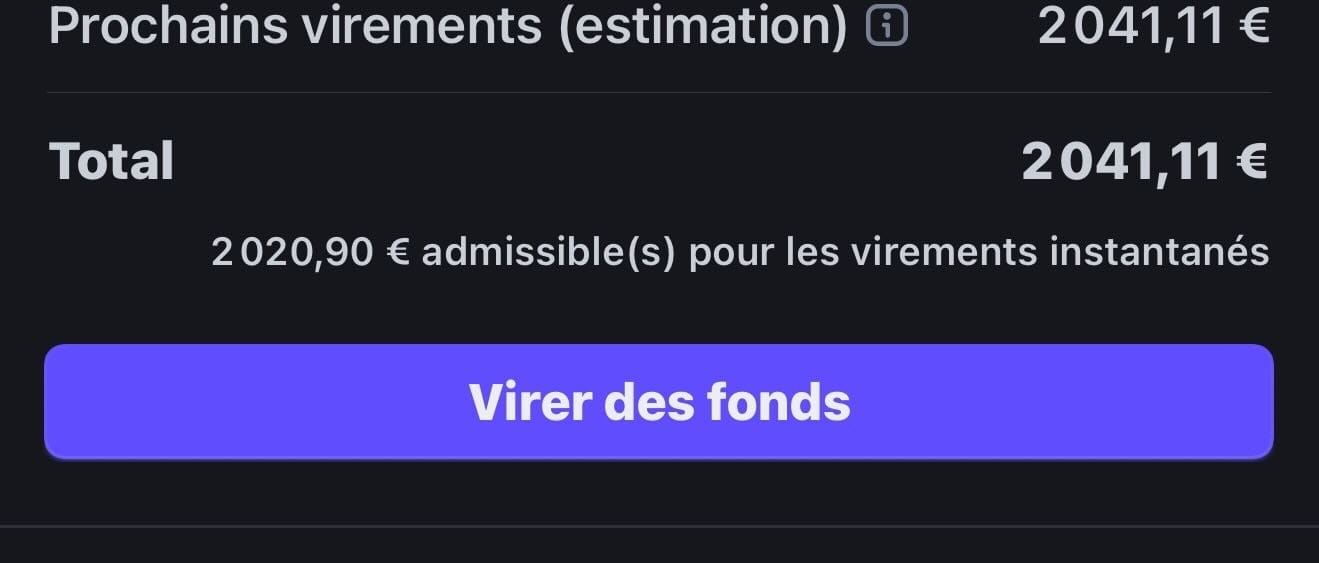Select the word 'admissible(s)'

tap(549, 252)
